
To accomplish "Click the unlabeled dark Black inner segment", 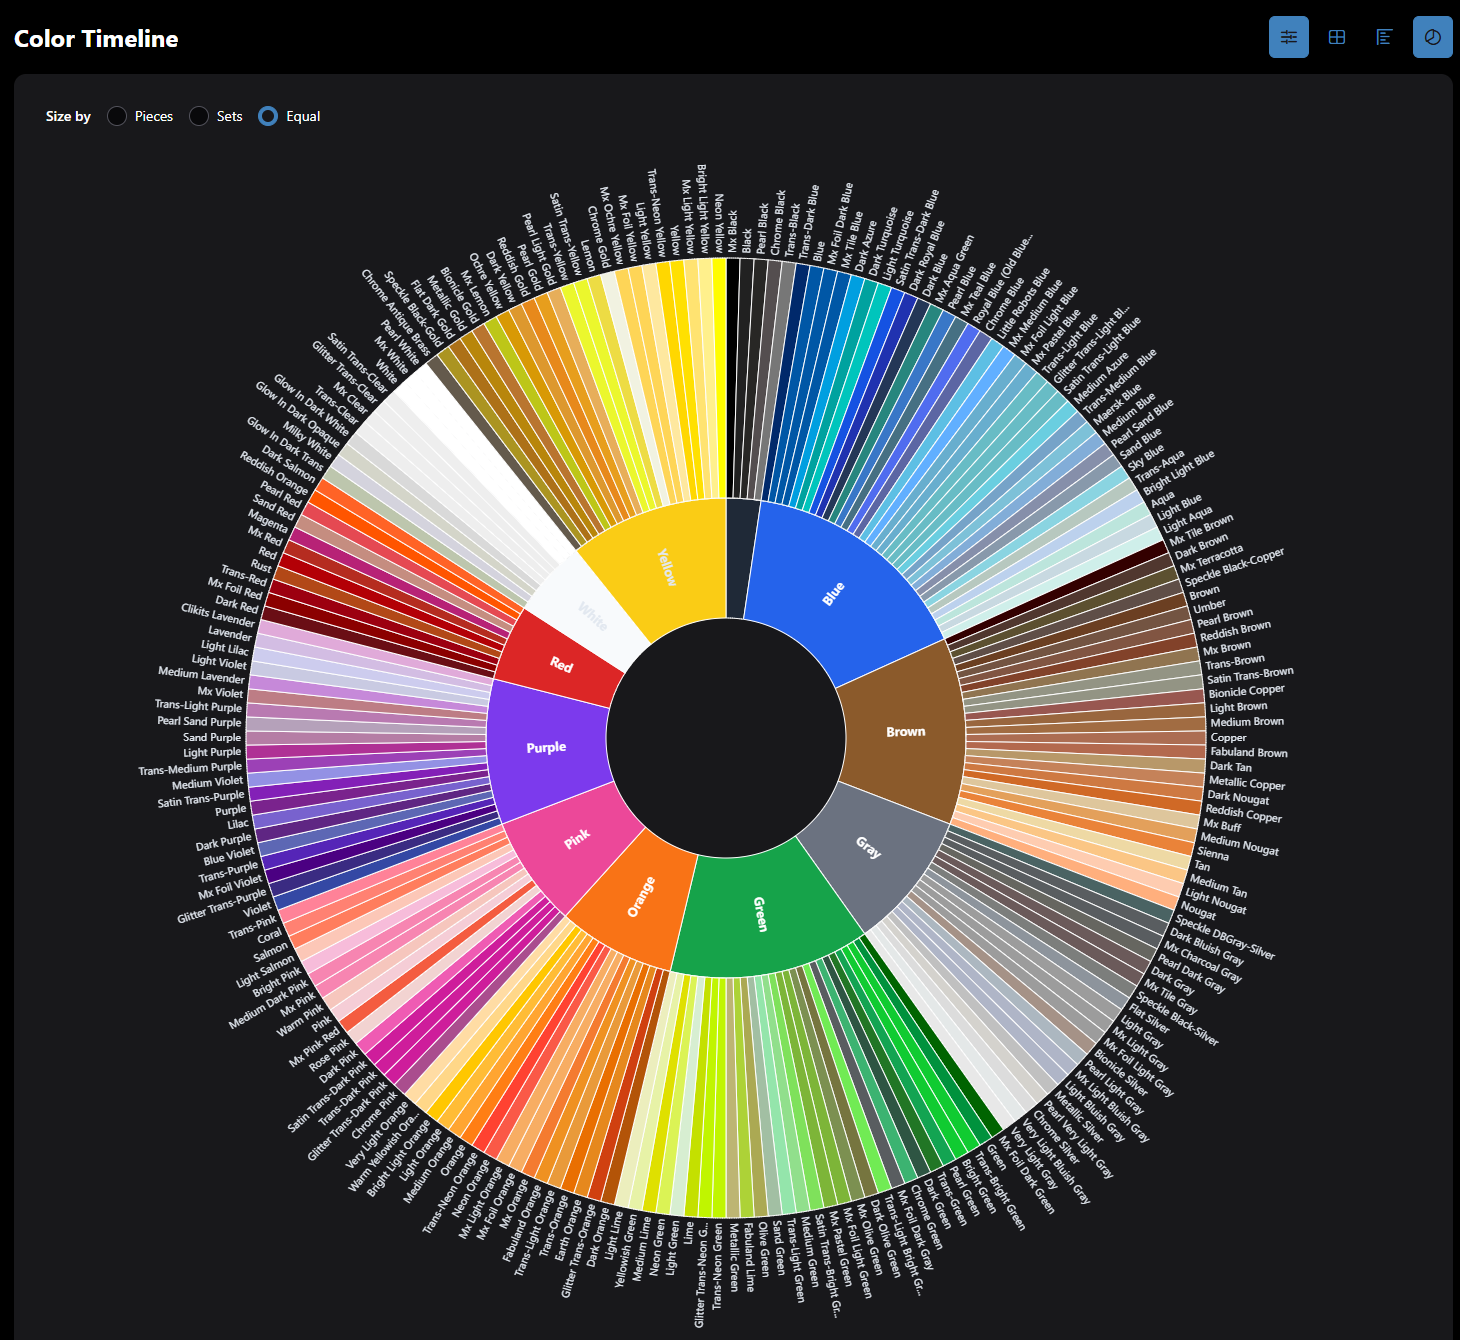I will [x=742, y=558].
